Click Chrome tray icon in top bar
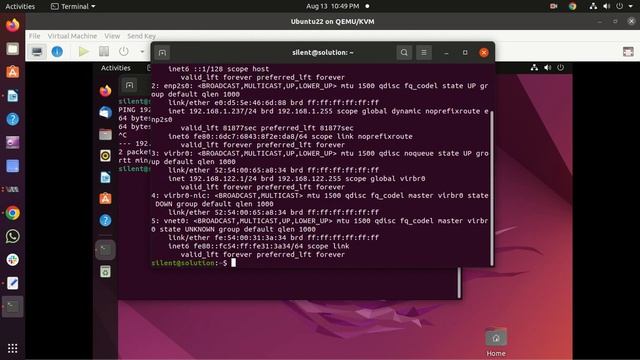This screenshot has height=360, width=640. (x=572, y=6)
